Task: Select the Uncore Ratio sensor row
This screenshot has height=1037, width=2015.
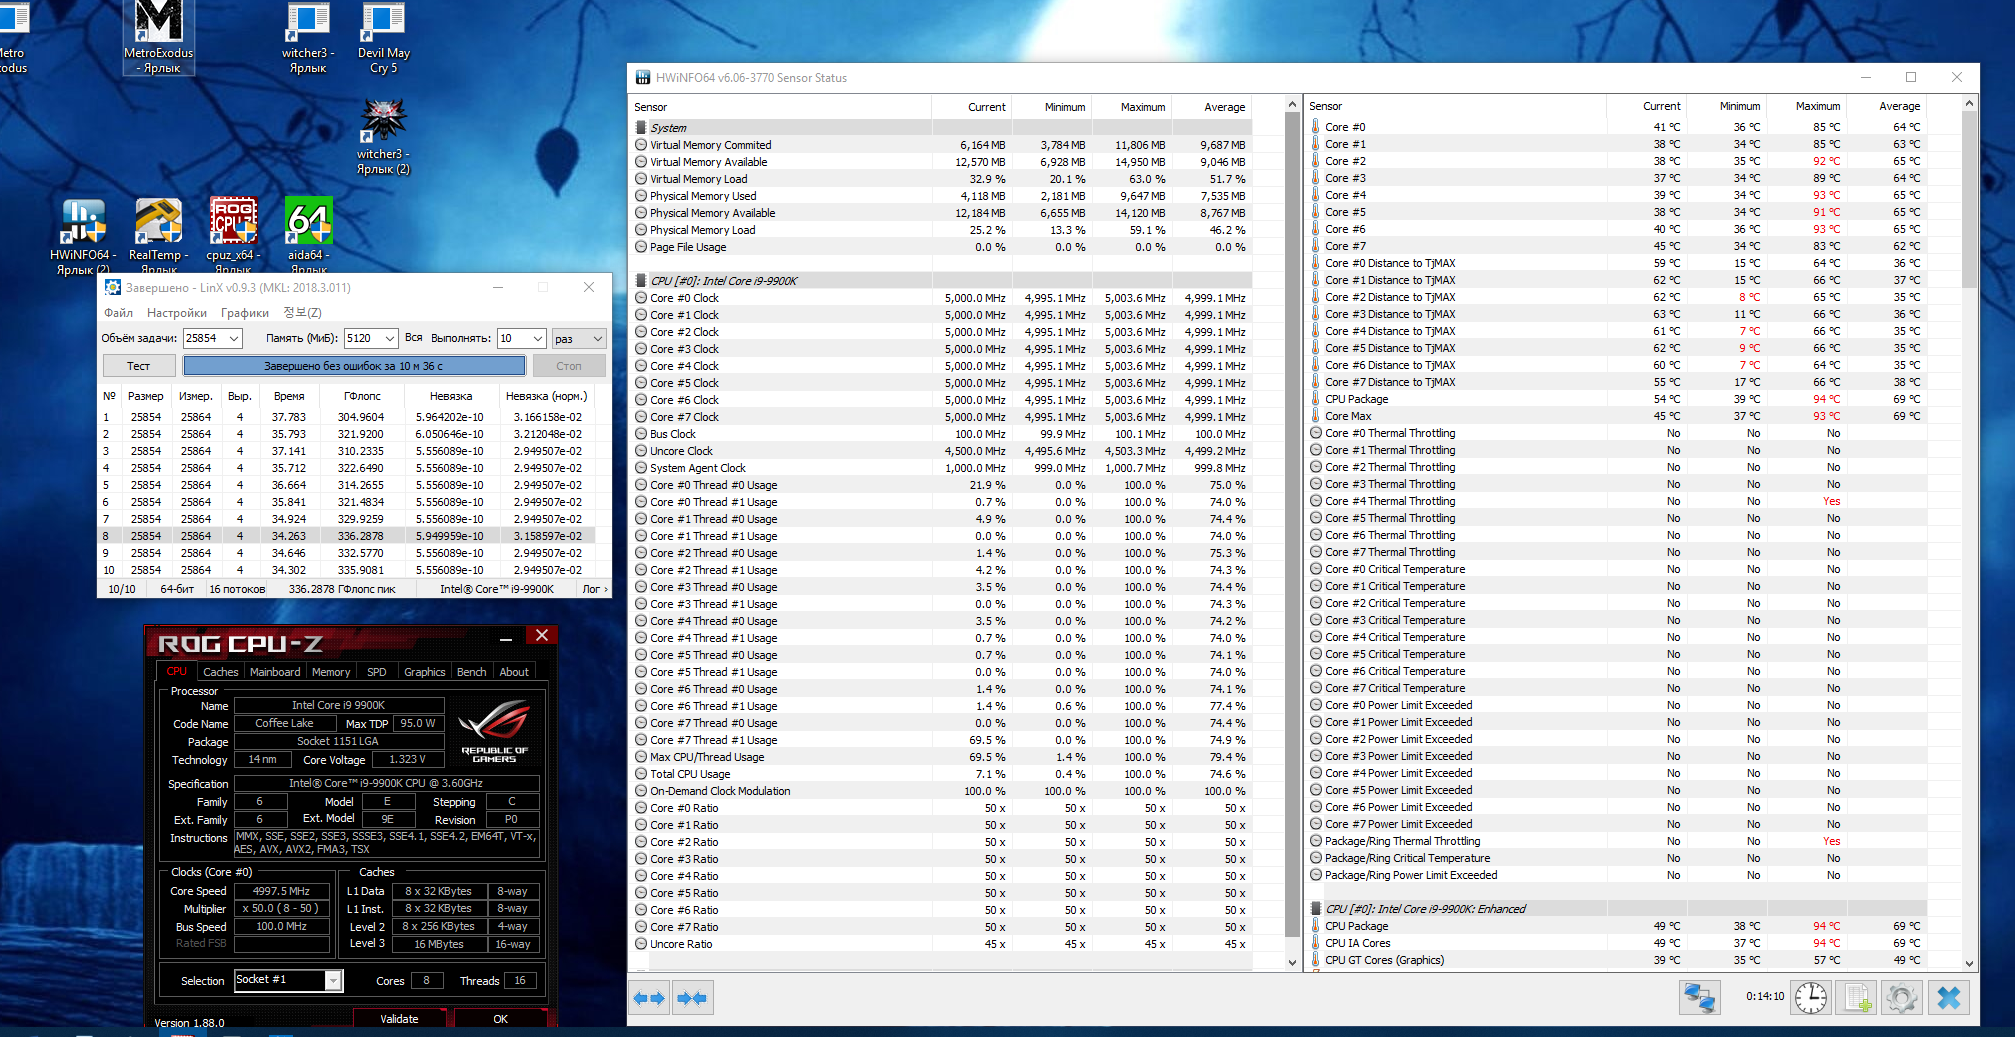Action: click(x=941, y=944)
